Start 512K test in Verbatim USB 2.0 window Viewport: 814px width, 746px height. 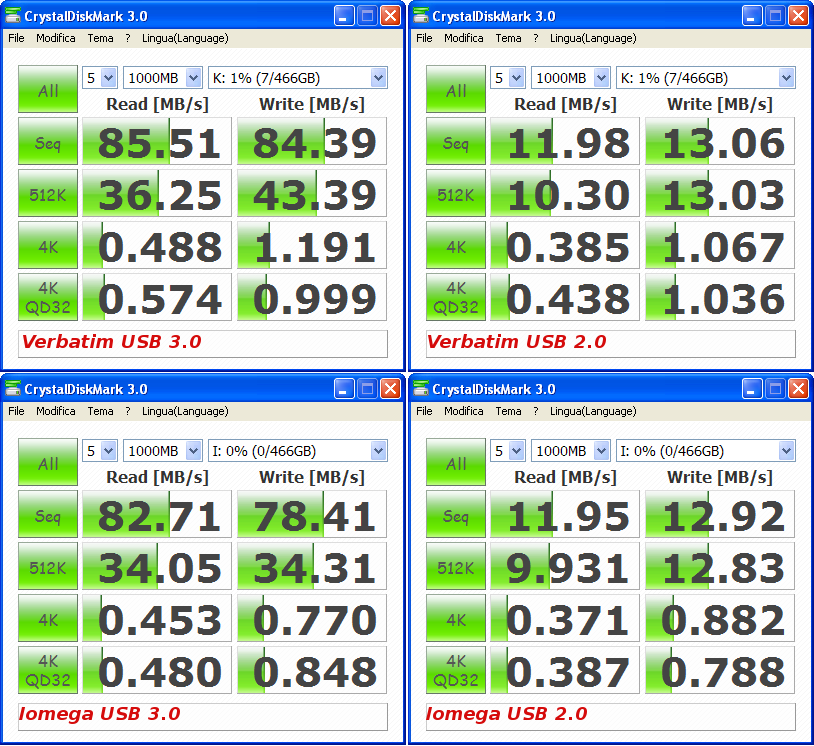456,193
